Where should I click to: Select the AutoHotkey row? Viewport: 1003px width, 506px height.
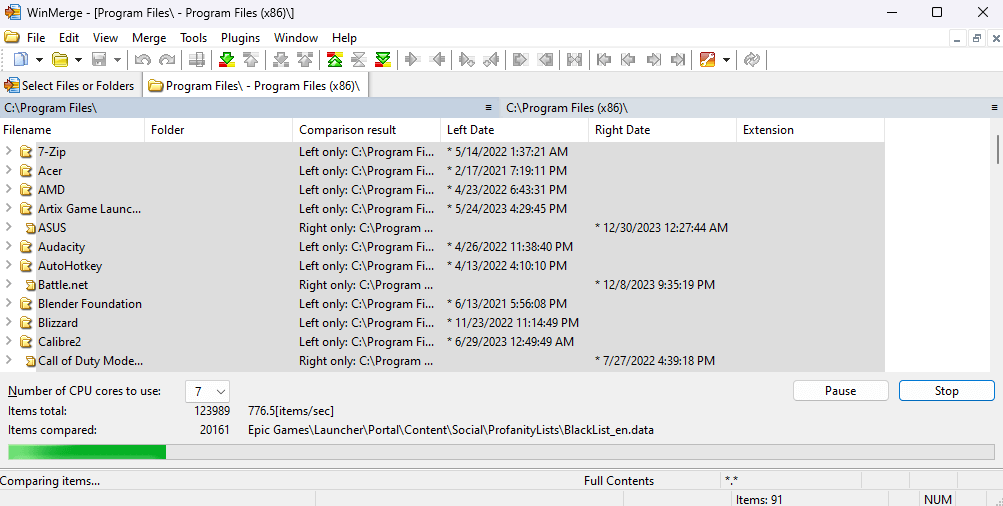(442, 265)
